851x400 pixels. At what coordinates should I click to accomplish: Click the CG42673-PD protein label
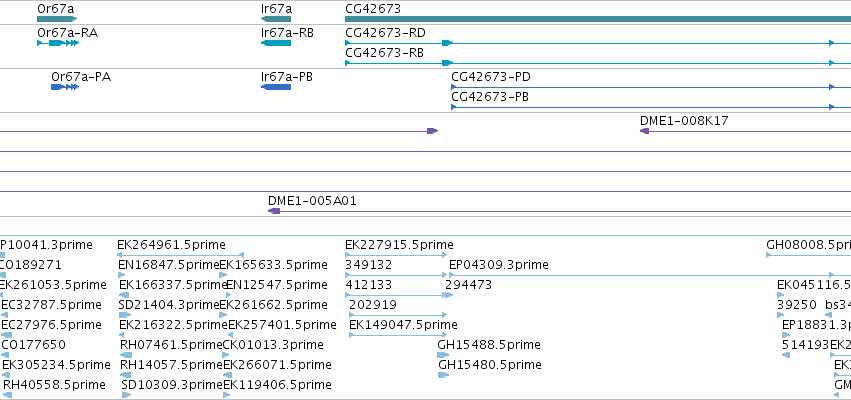(x=491, y=77)
